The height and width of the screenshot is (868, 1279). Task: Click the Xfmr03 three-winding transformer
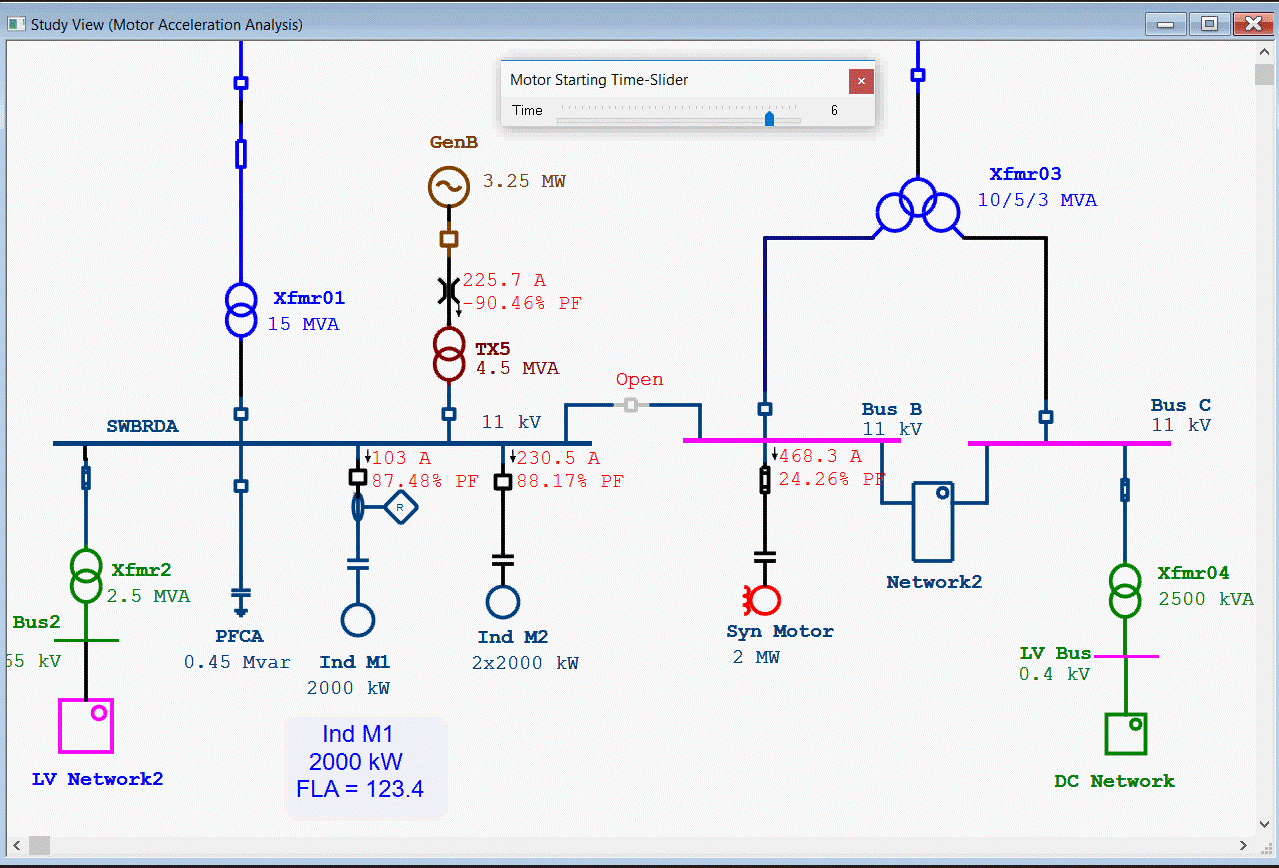pyautogui.click(x=918, y=205)
